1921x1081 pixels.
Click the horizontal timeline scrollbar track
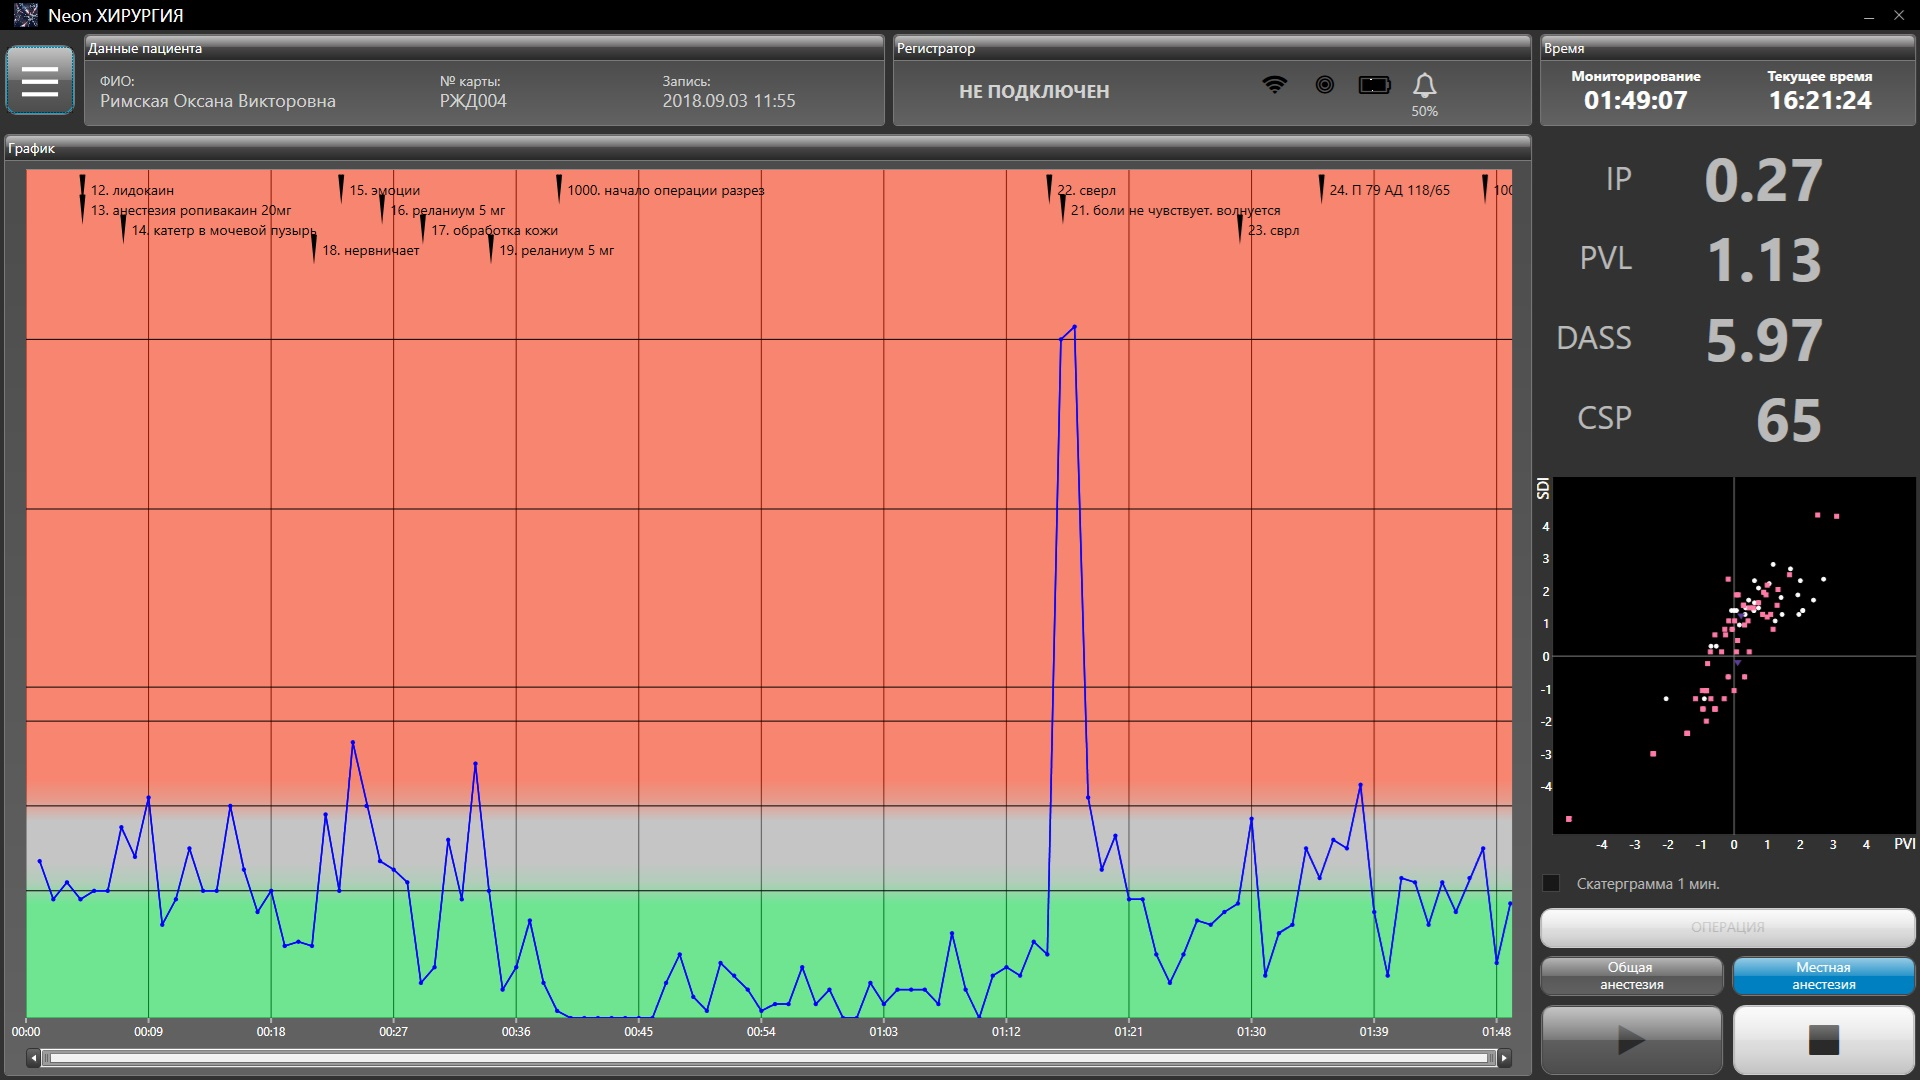(768, 1058)
